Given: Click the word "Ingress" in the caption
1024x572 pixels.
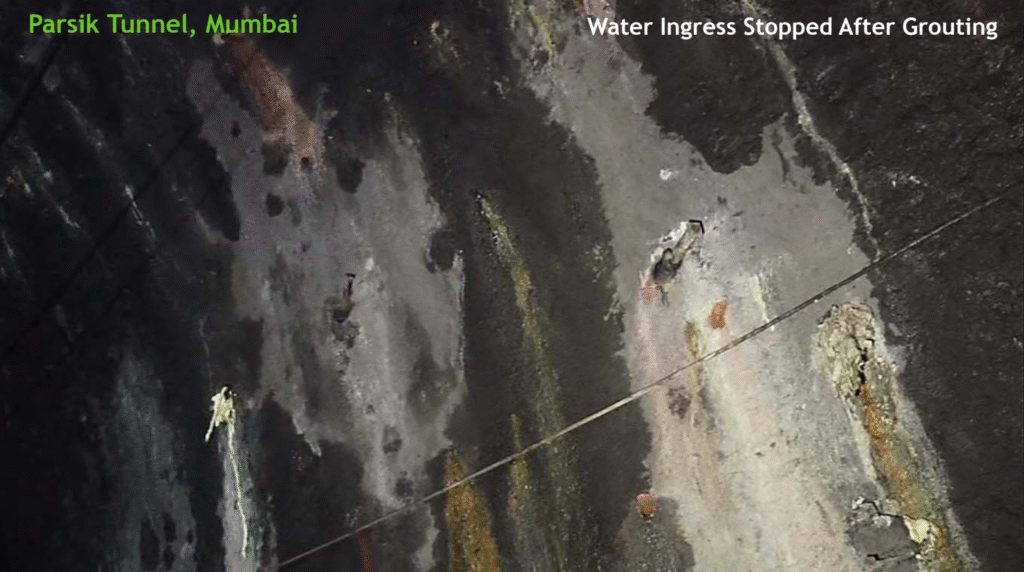Looking at the screenshot, I should pyautogui.click(x=699, y=27).
